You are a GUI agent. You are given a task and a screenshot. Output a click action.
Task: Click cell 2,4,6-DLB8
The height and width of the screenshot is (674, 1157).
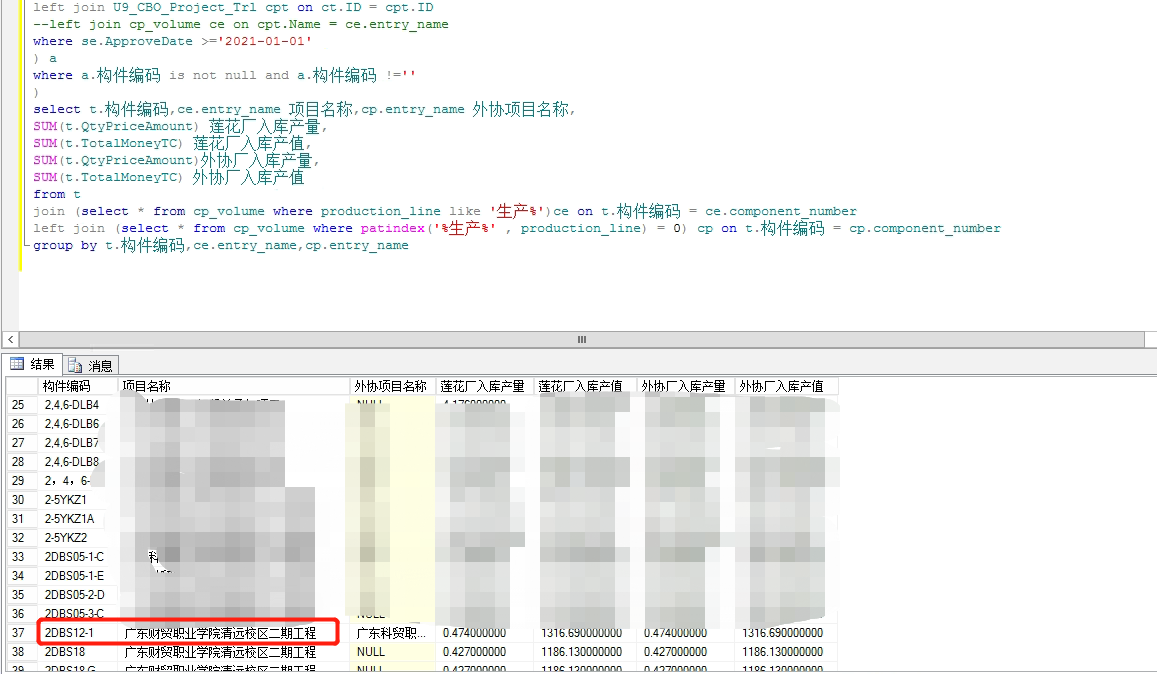click(x=72, y=461)
